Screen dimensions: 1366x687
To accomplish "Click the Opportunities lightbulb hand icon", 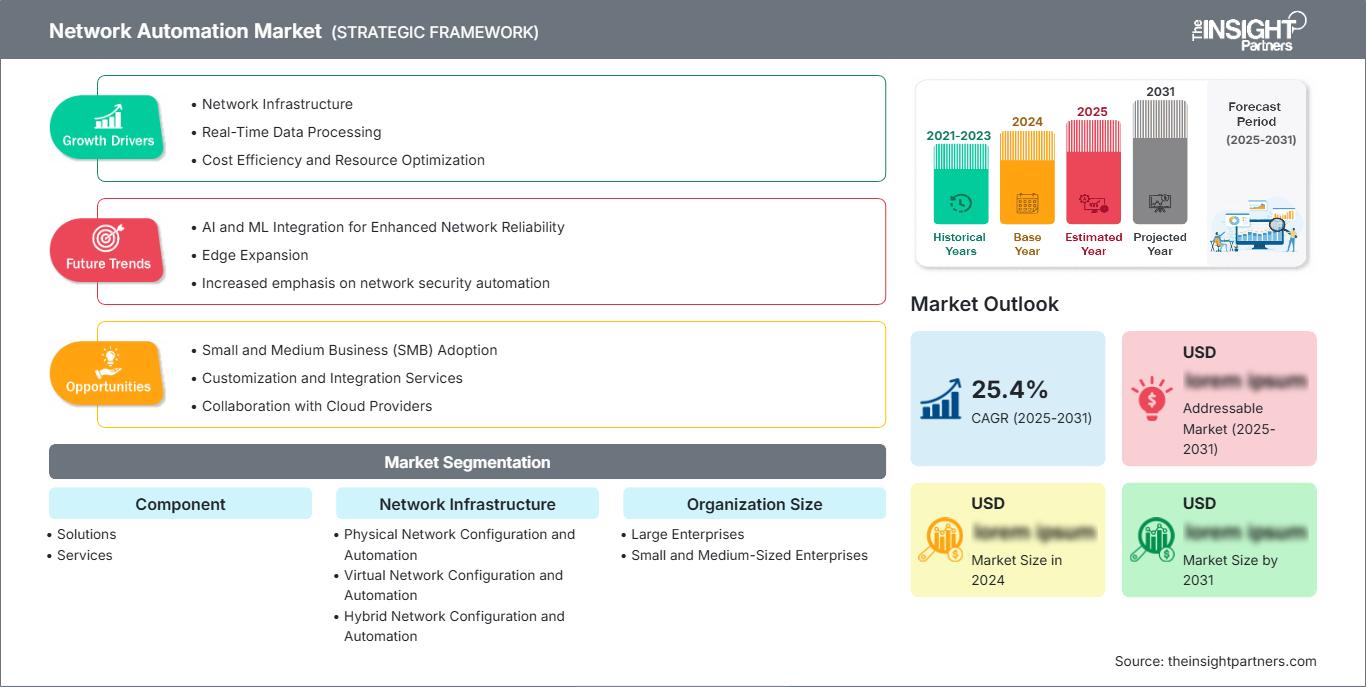I will click(x=107, y=362).
